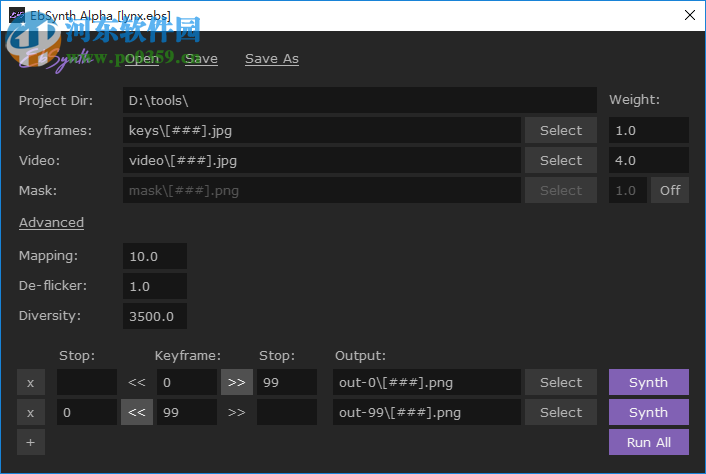
Task: Select button for the Mask path
Action: click(561, 190)
